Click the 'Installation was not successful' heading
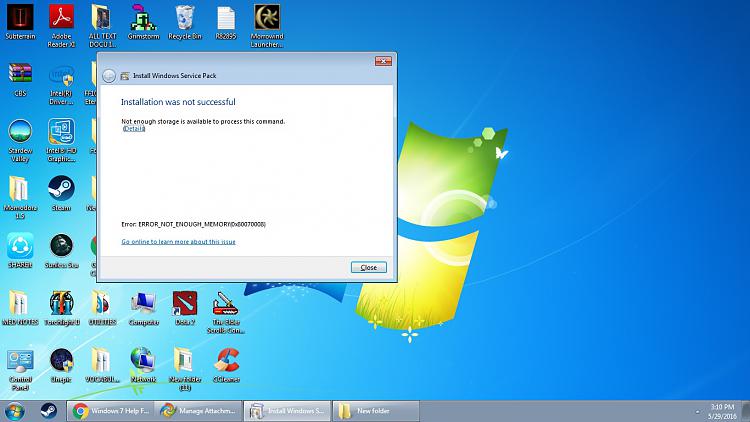 178,102
